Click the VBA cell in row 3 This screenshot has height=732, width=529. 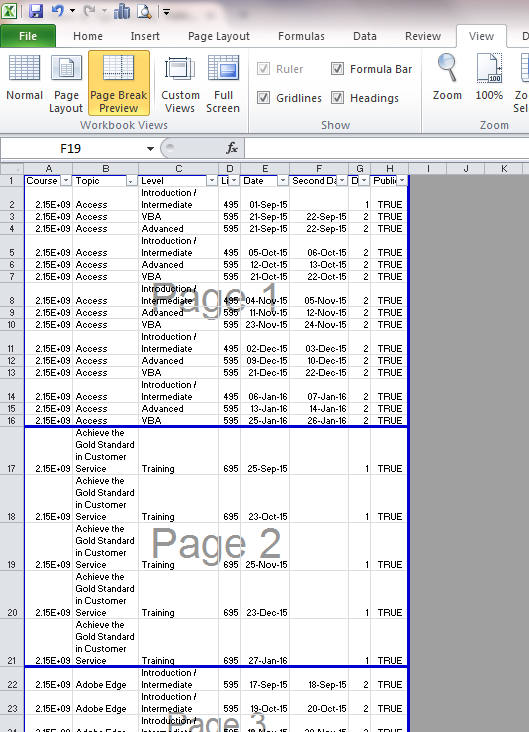point(178,217)
